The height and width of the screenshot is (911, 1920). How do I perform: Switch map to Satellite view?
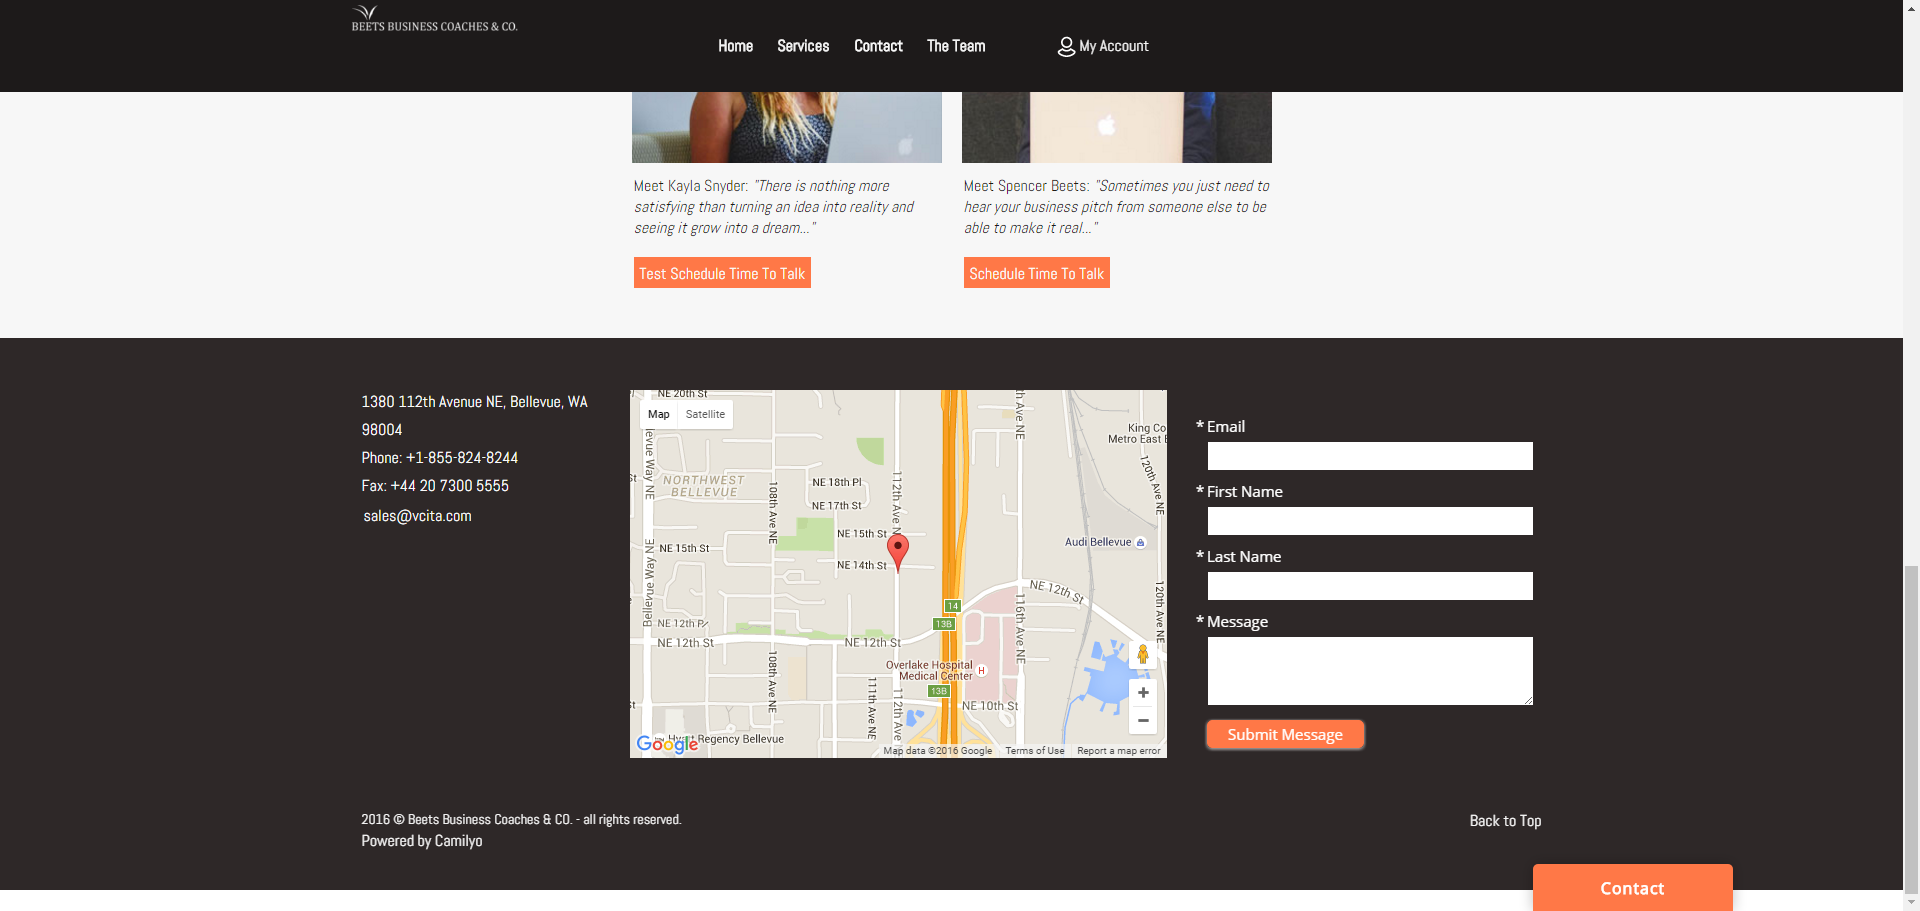click(x=705, y=414)
